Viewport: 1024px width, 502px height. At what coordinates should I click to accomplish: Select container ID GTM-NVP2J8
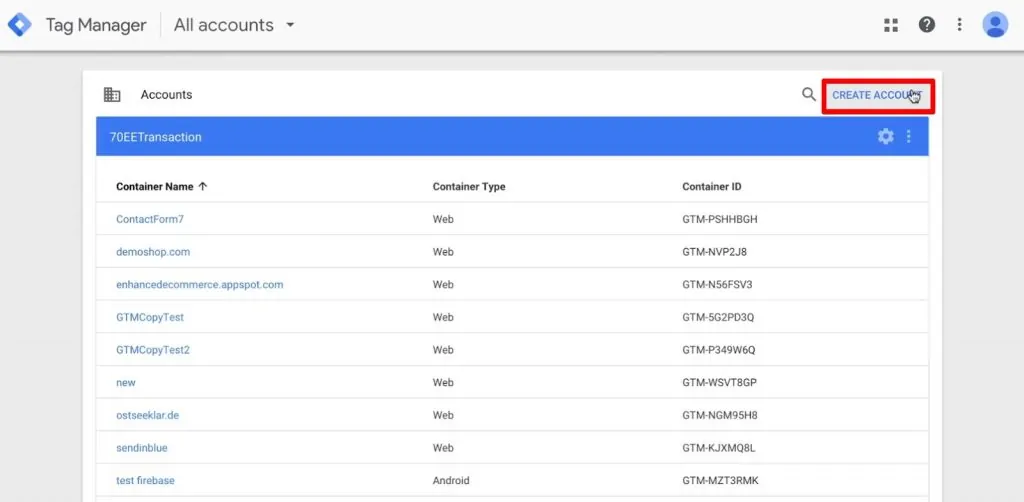tap(714, 252)
